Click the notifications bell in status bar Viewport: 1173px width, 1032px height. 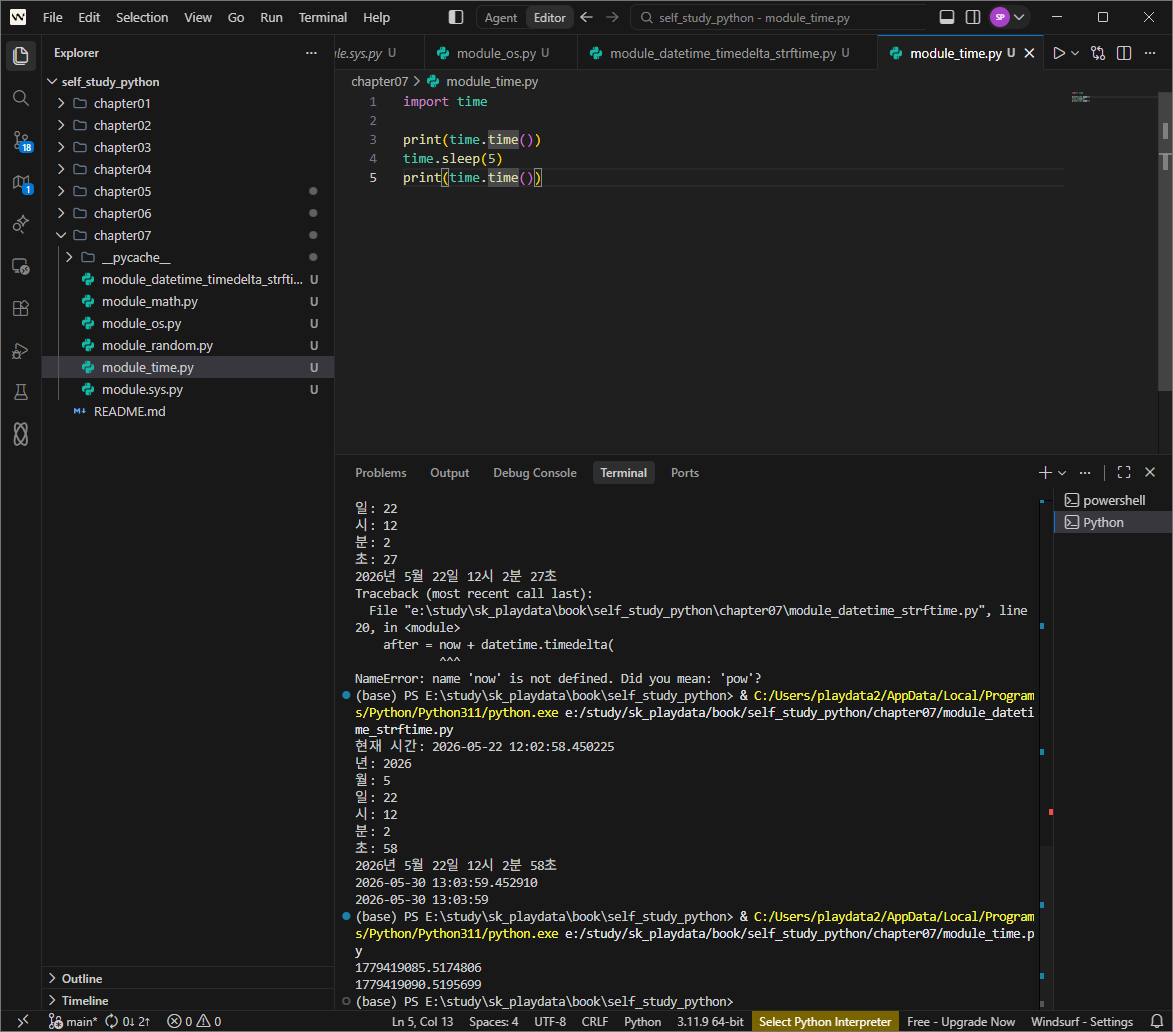coord(1157,1021)
